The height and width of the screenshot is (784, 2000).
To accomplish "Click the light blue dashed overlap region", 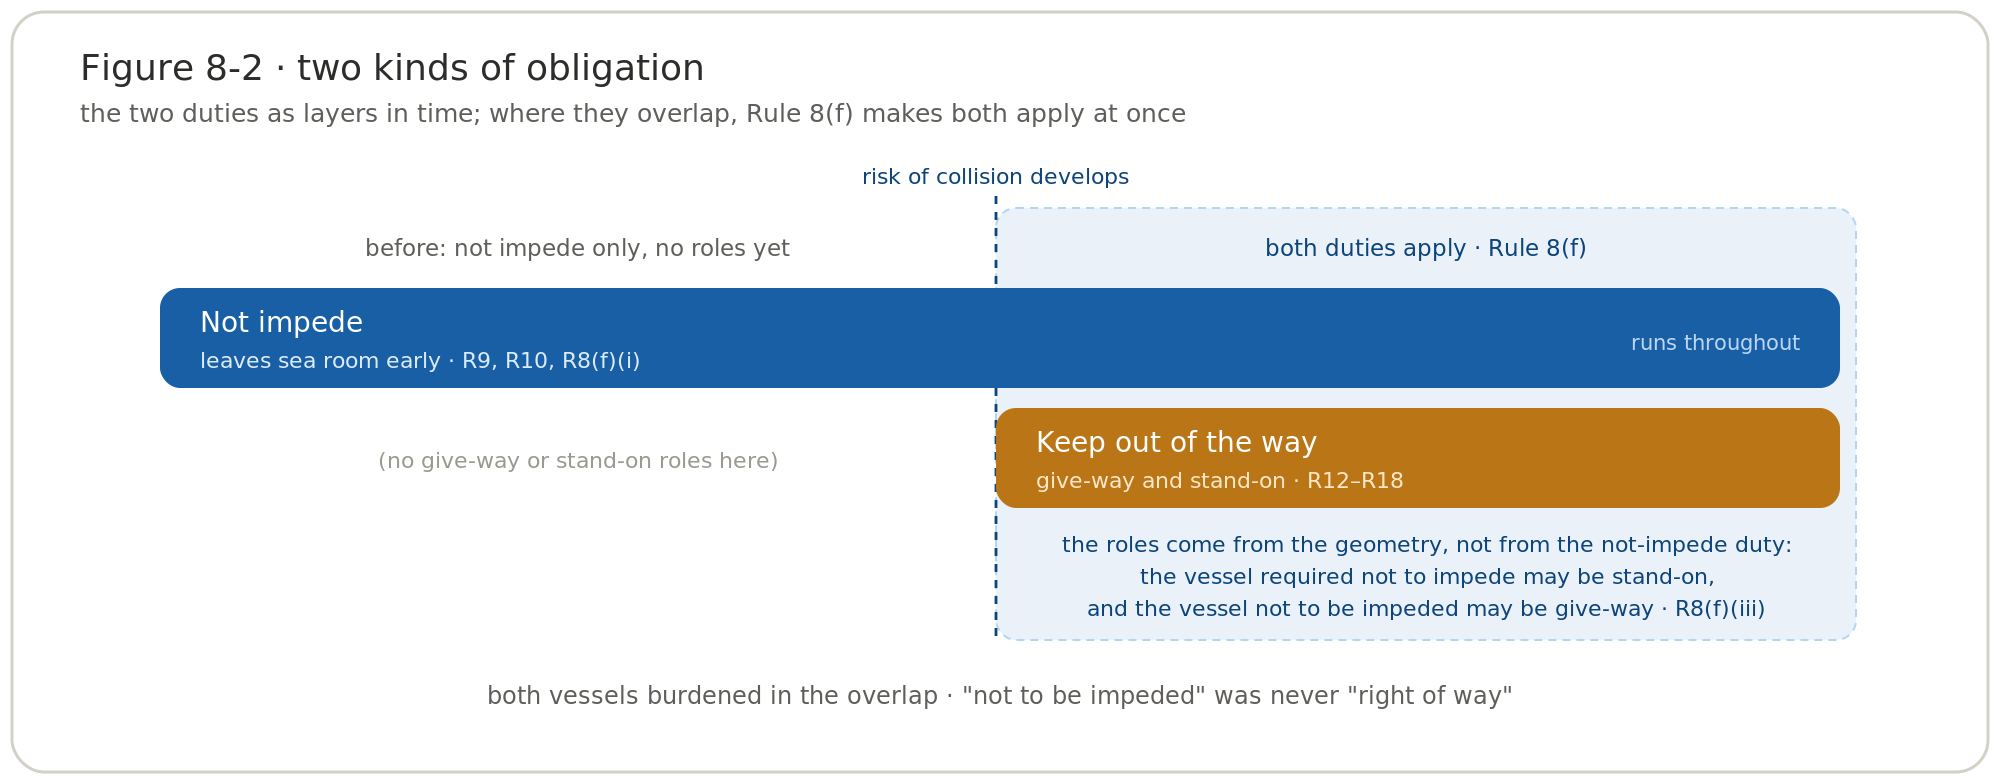I will coord(1426,424).
